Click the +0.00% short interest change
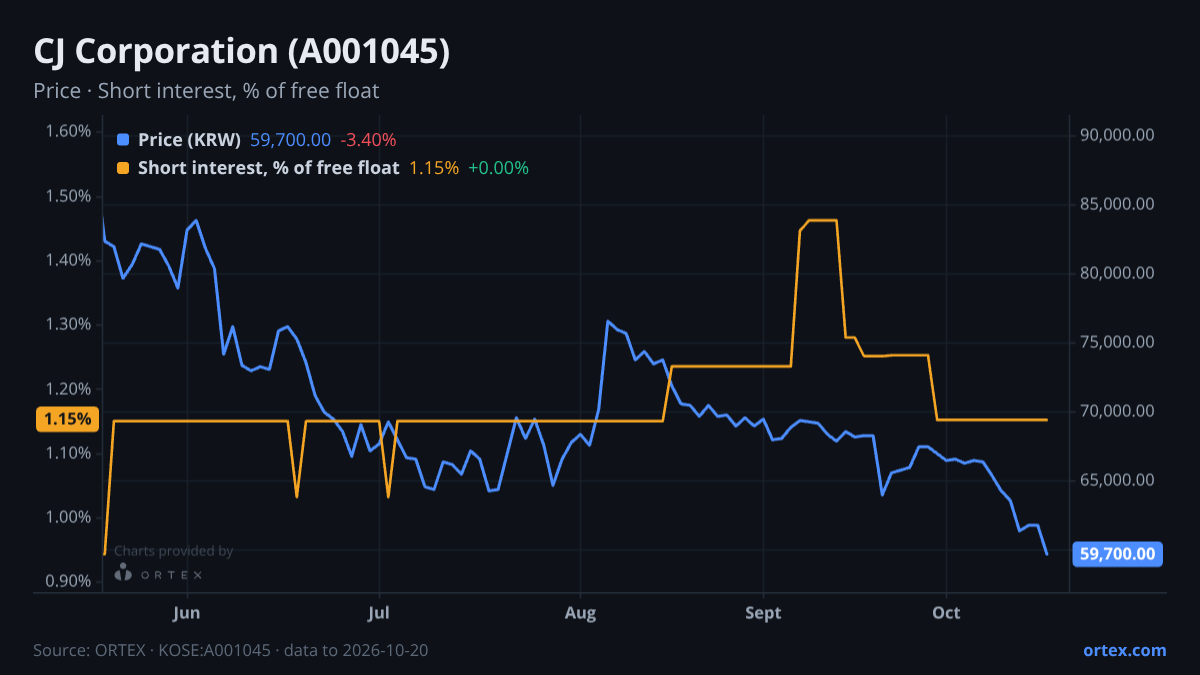Image resolution: width=1200 pixels, height=675 pixels. coord(498,168)
